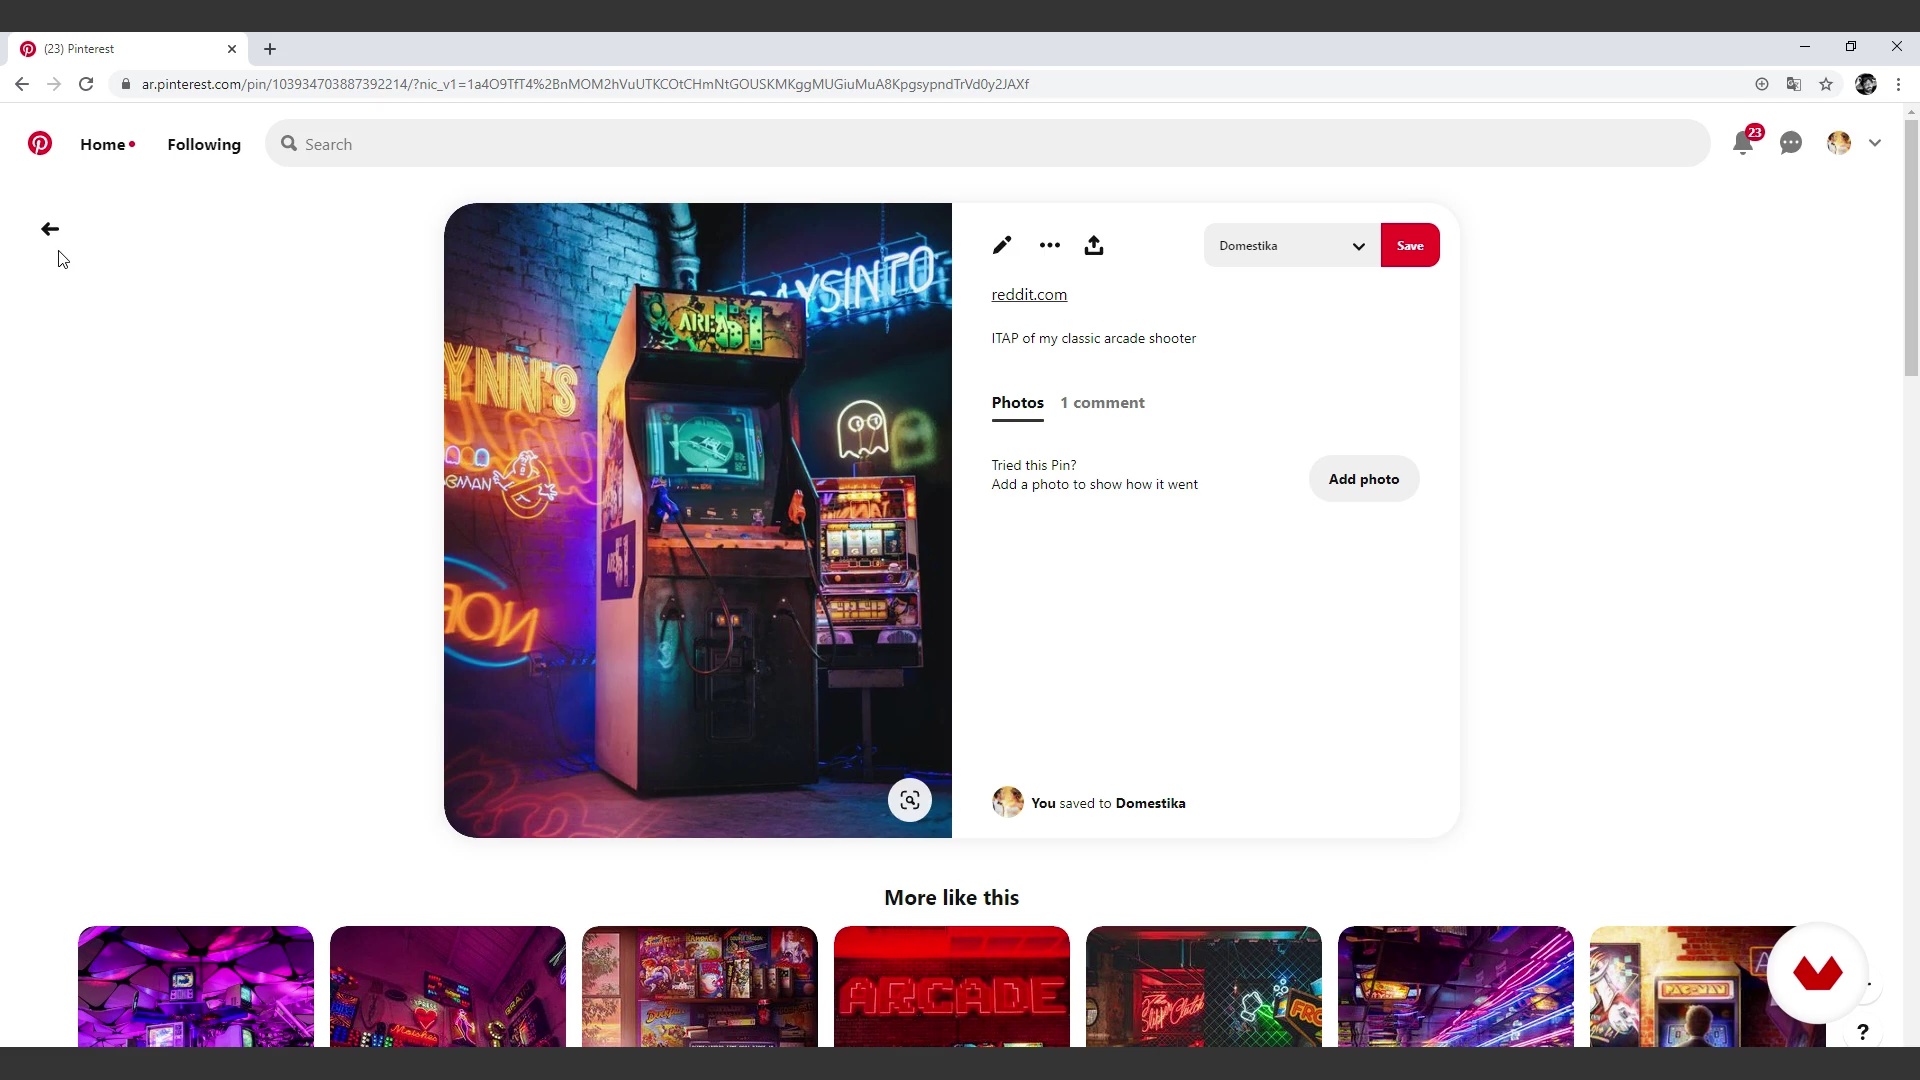Viewport: 1920px width, 1080px height.
Task: Click the 'ITAP of my classic arcade shooter' text
Action: [x=1093, y=338]
